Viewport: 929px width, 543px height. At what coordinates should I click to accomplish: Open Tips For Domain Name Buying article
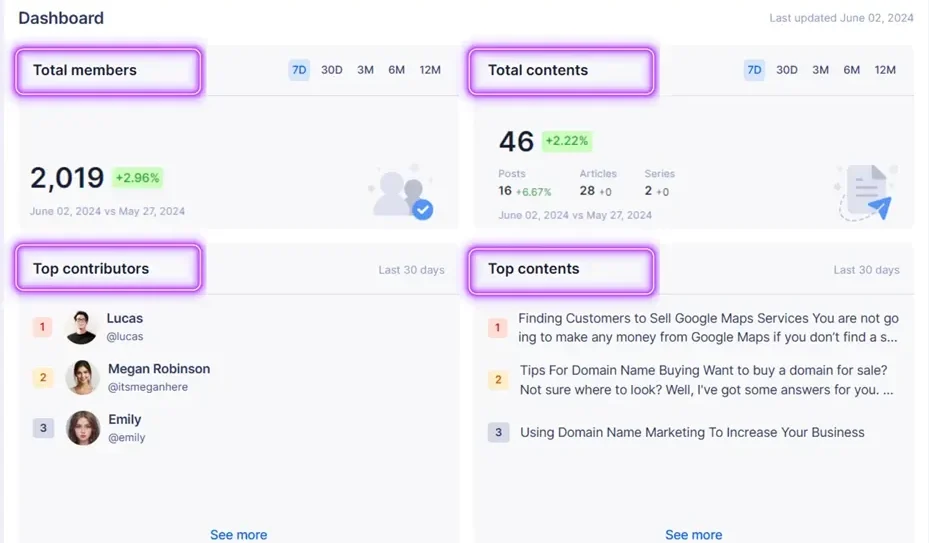click(706, 380)
